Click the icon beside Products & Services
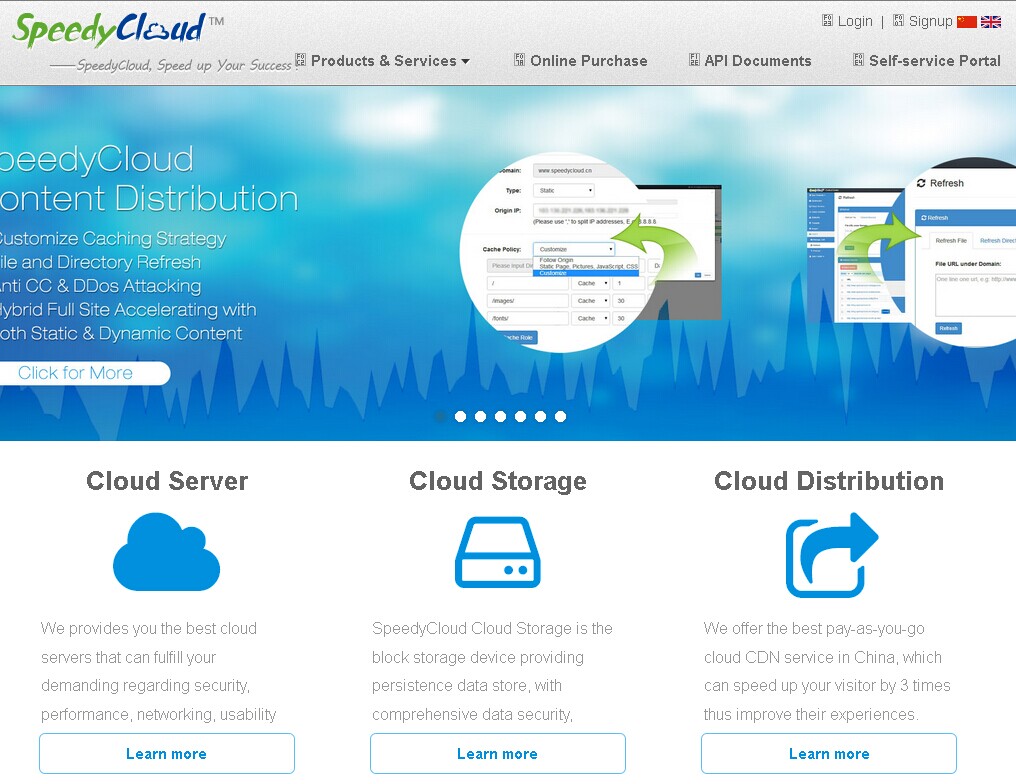 (x=301, y=60)
